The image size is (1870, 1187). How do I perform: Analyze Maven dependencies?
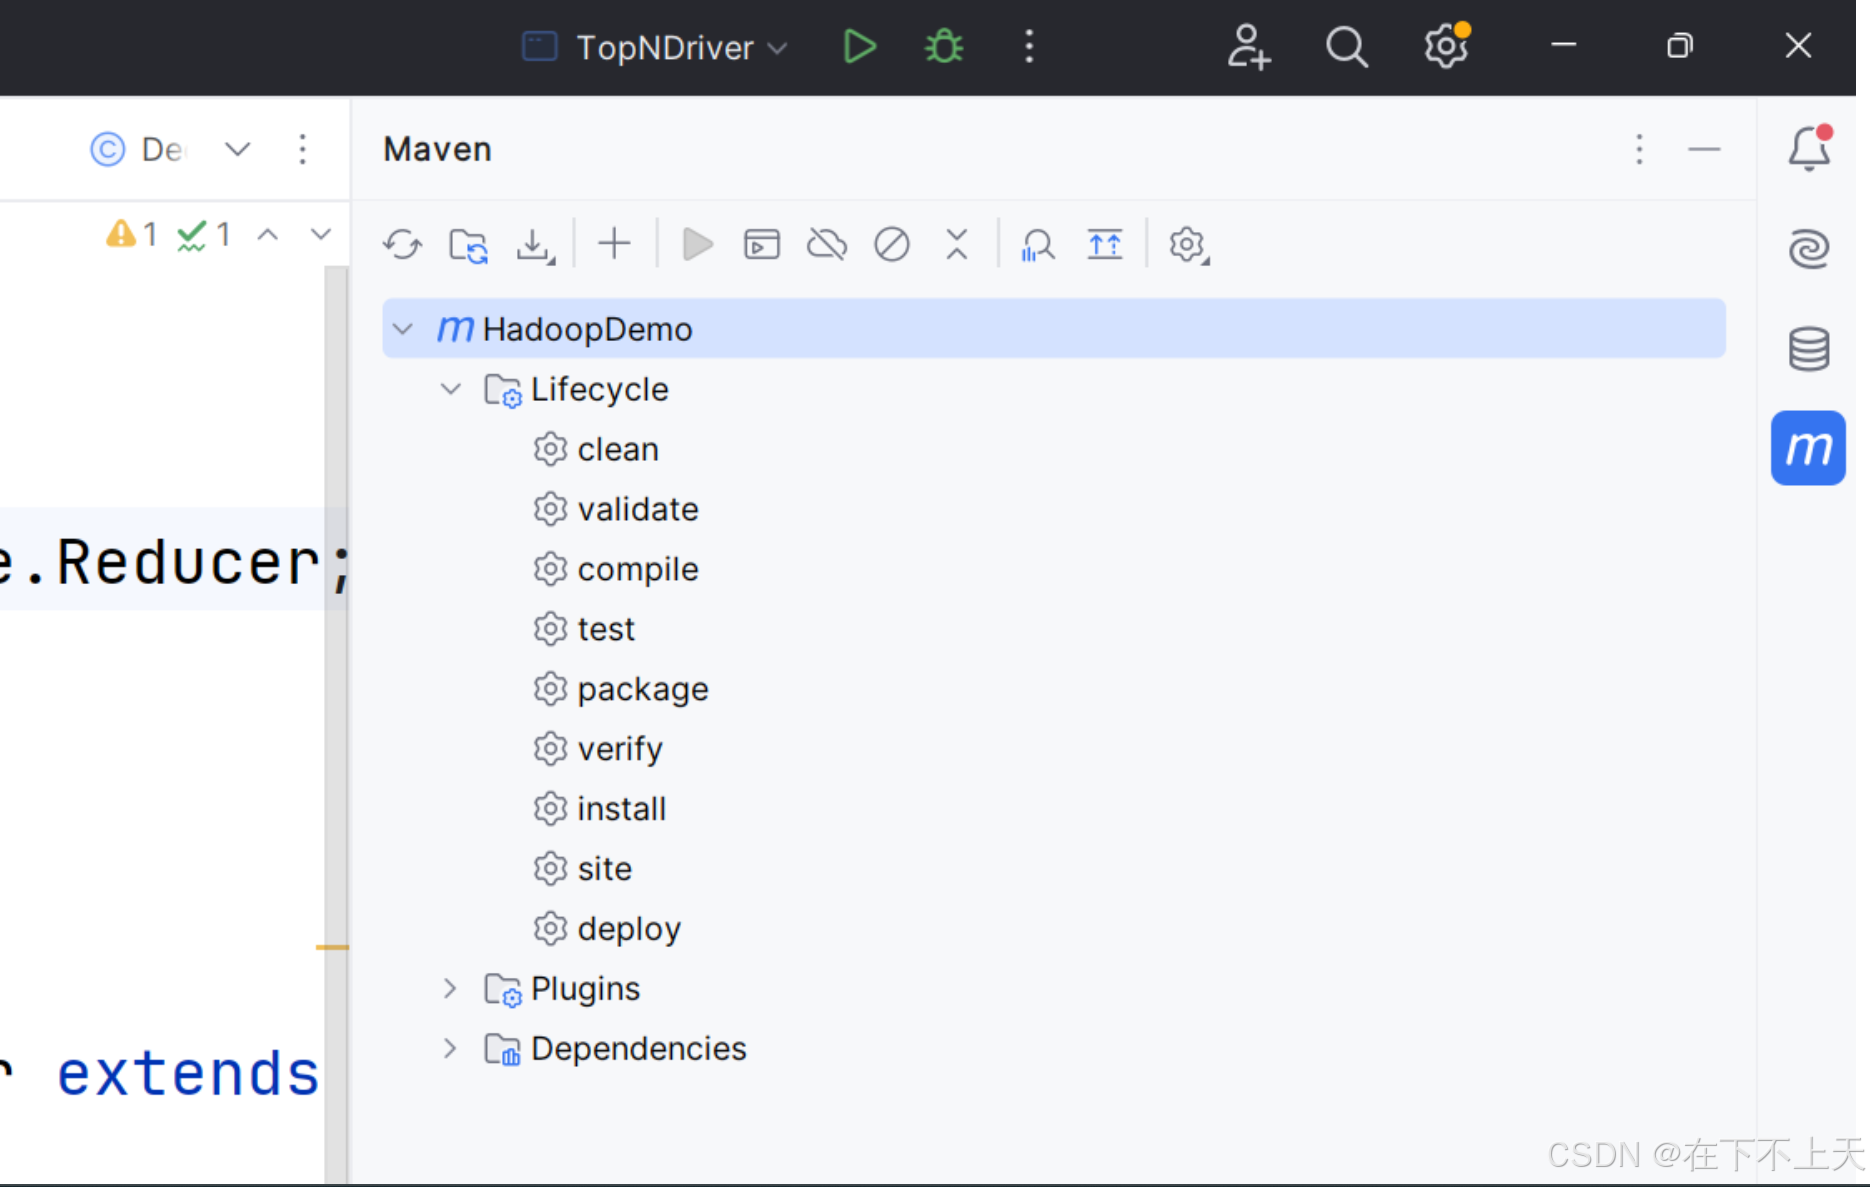(1038, 245)
